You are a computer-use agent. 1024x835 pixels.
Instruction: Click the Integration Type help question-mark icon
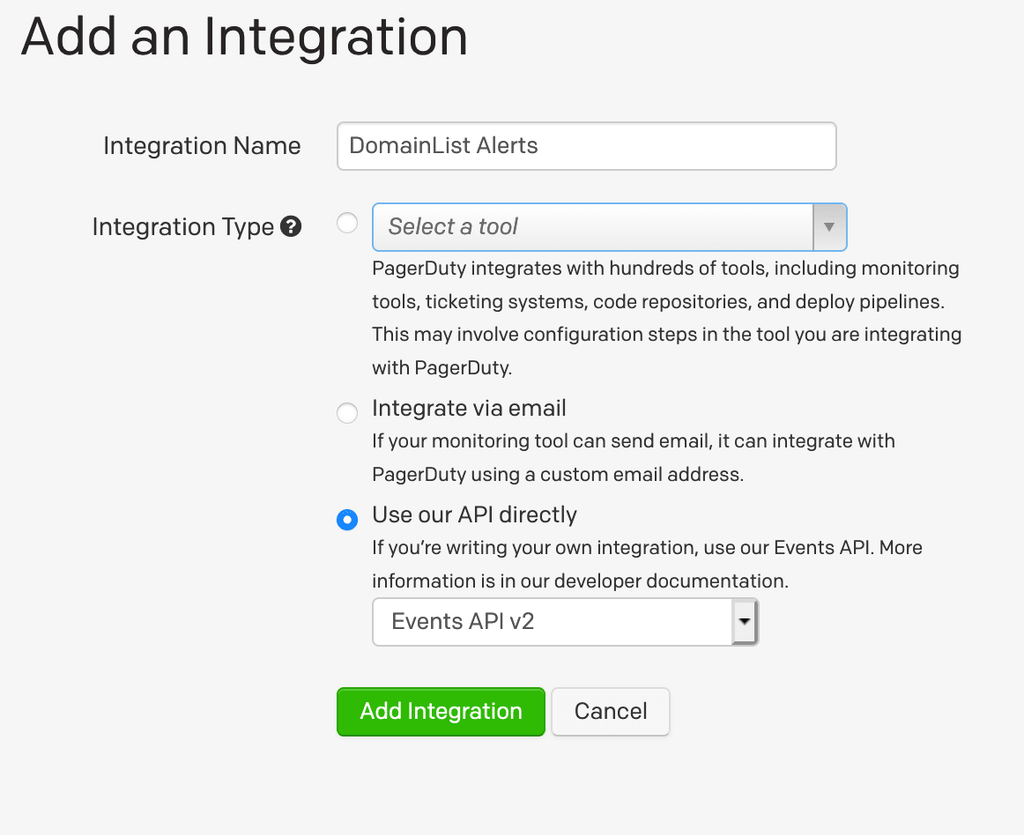(291, 227)
